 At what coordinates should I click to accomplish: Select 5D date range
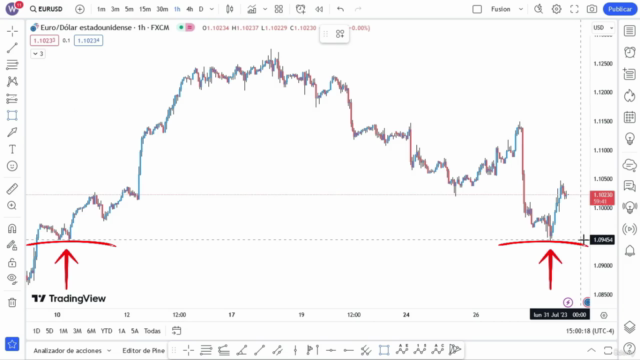(x=49, y=331)
